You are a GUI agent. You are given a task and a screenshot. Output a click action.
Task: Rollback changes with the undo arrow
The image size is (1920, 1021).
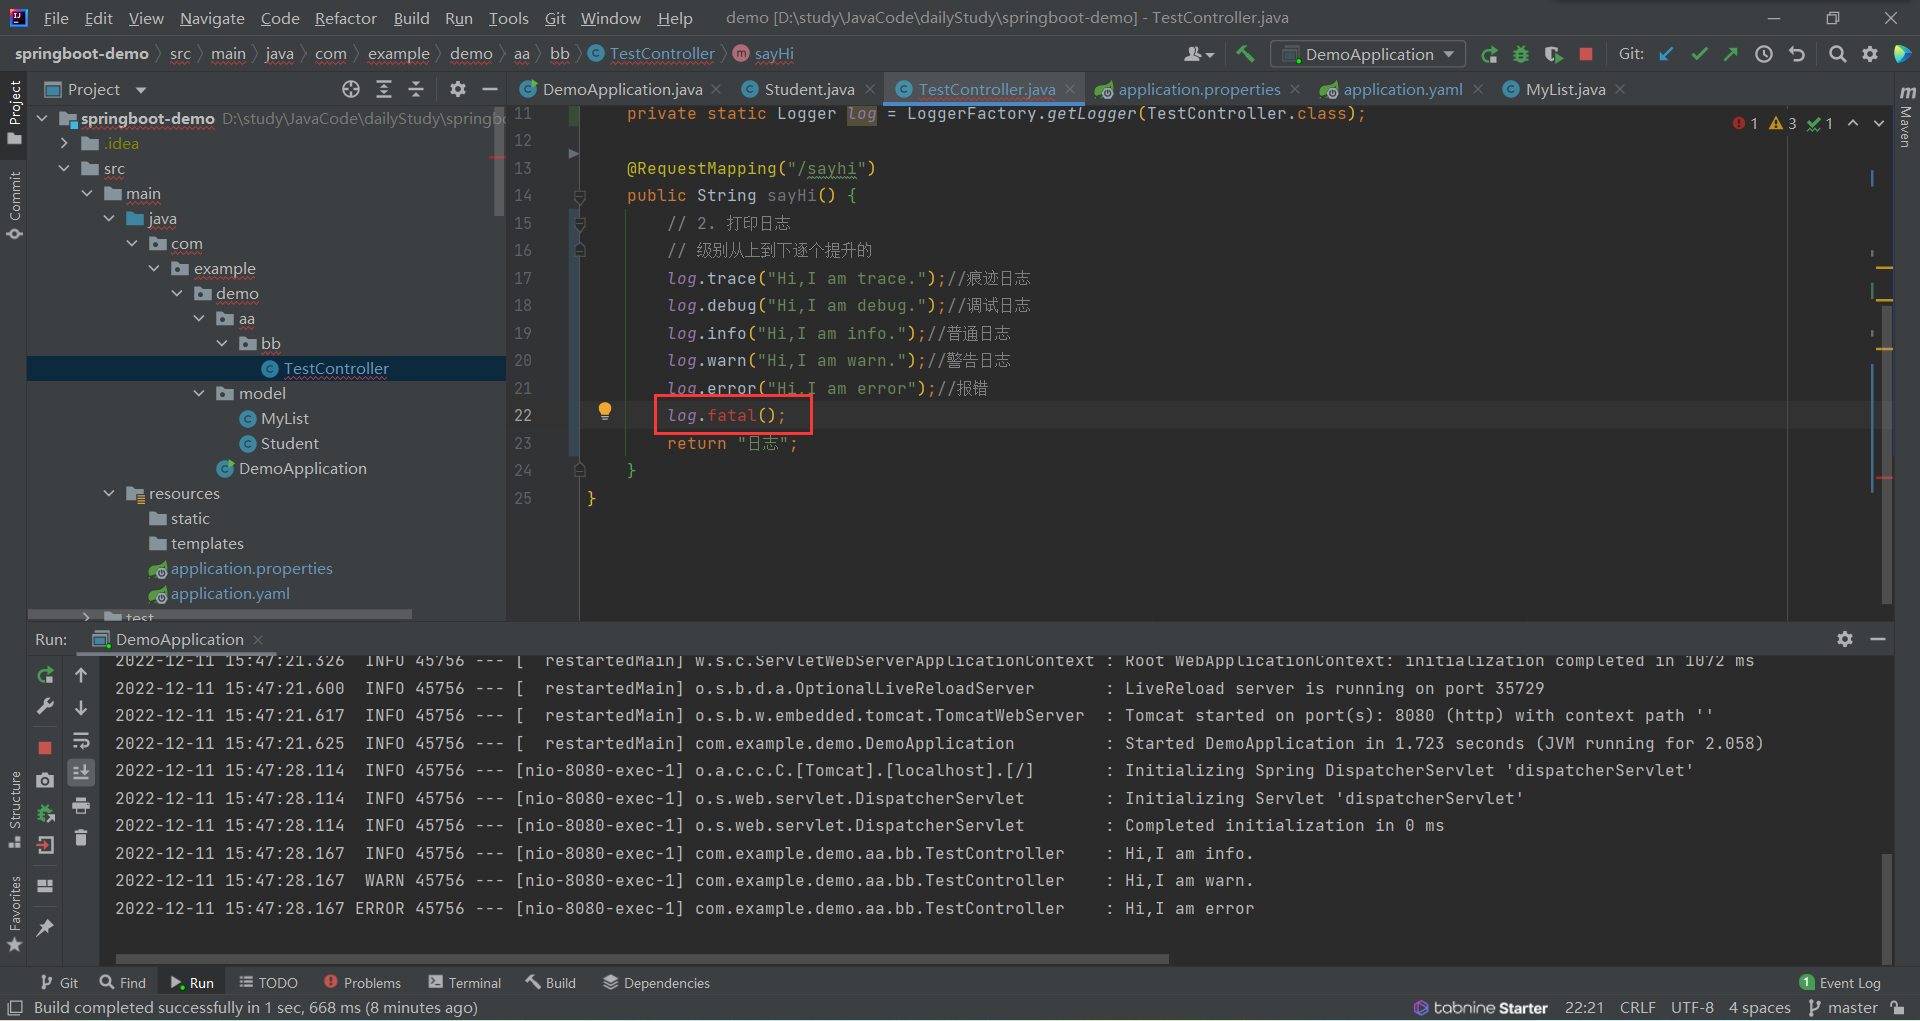[1797, 54]
